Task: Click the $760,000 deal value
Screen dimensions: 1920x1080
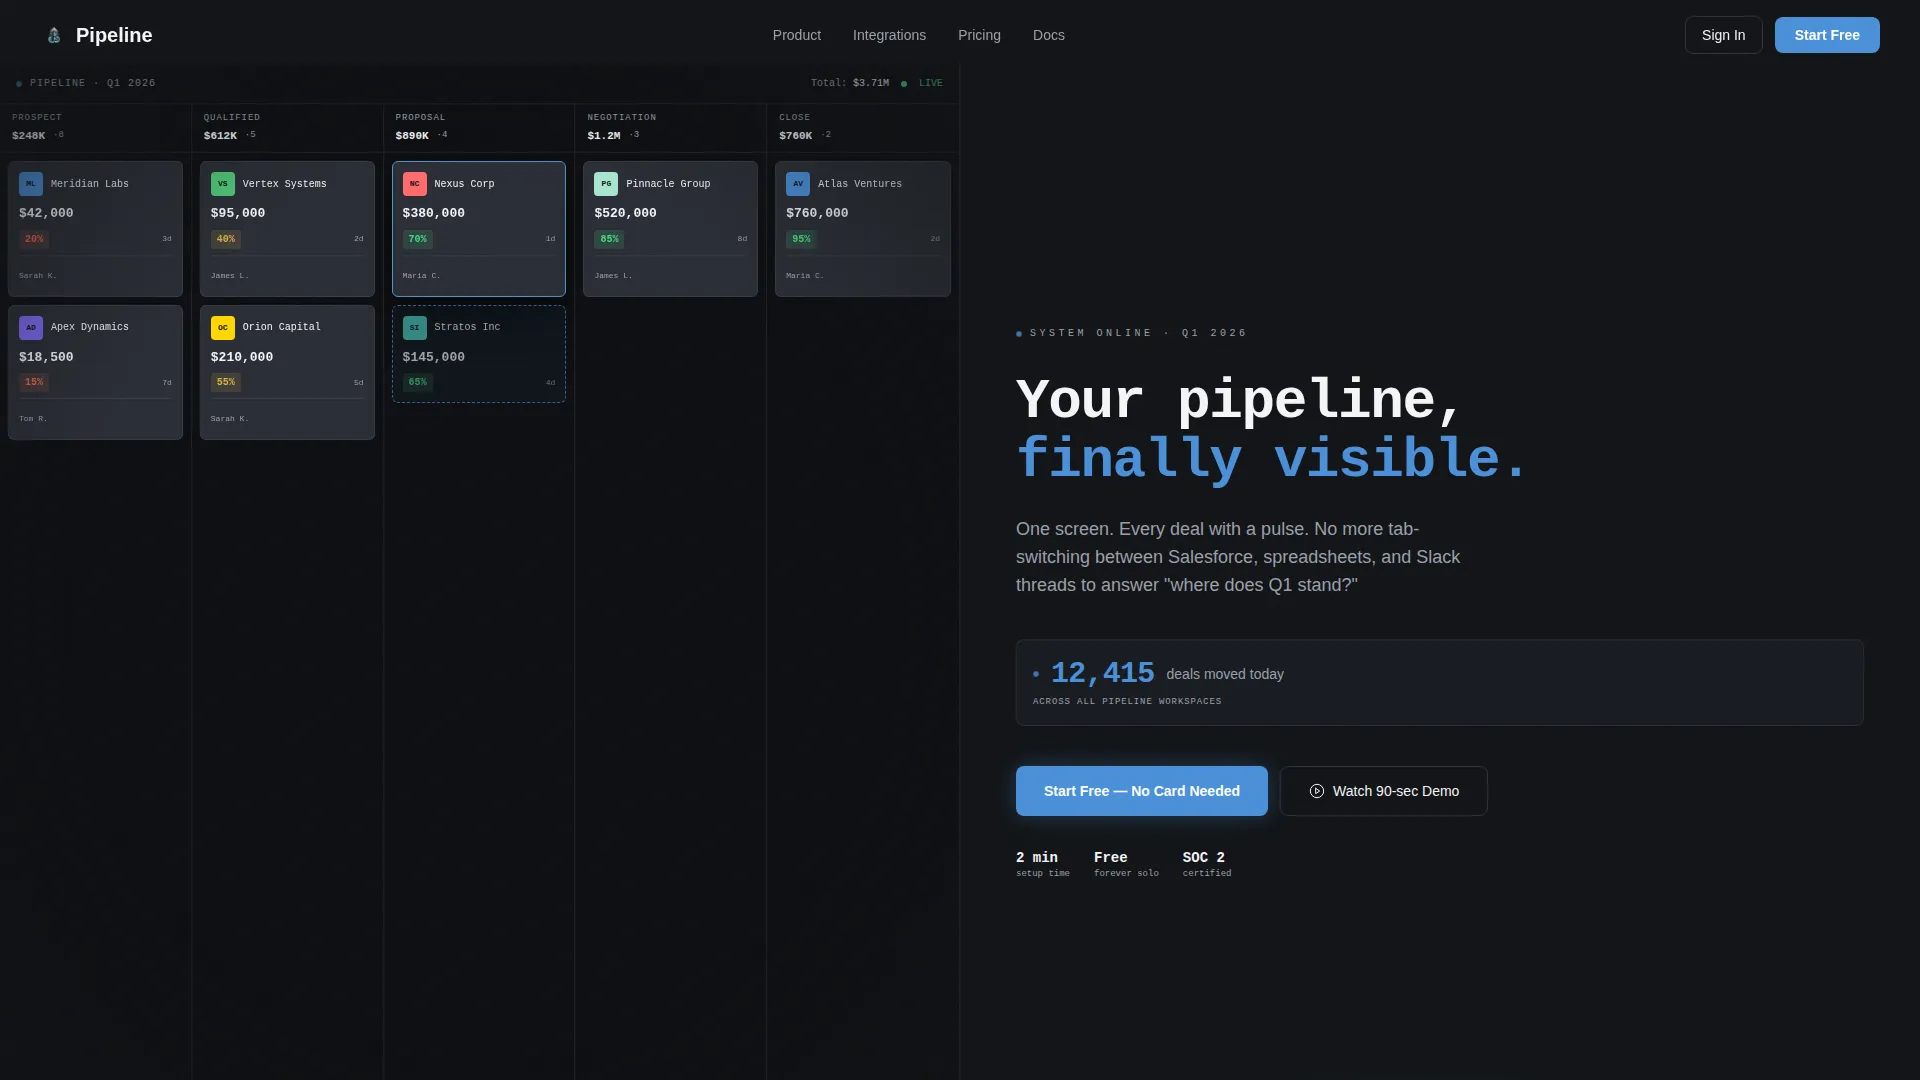Action: [817, 213]
